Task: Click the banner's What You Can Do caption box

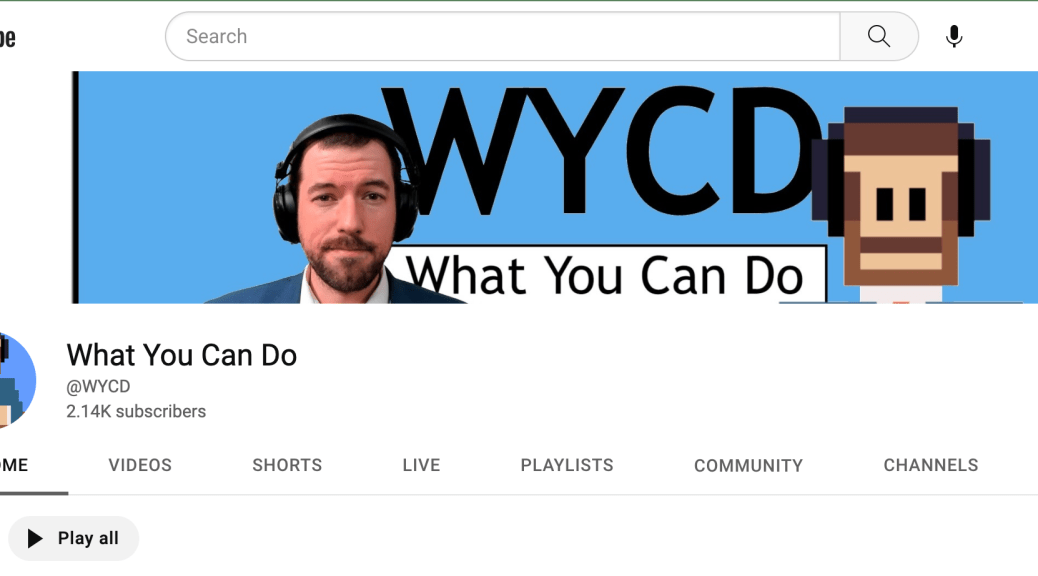Action: [610, 274]
